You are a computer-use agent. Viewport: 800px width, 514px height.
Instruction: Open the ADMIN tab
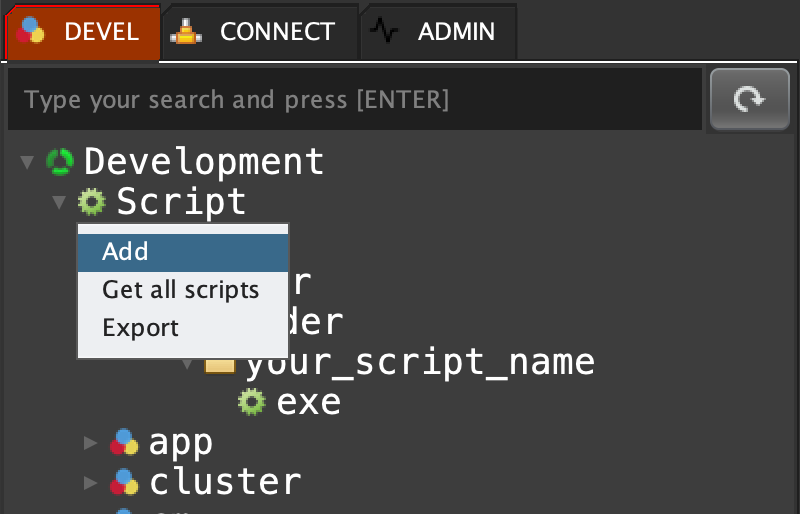click(x=438, y=32)
